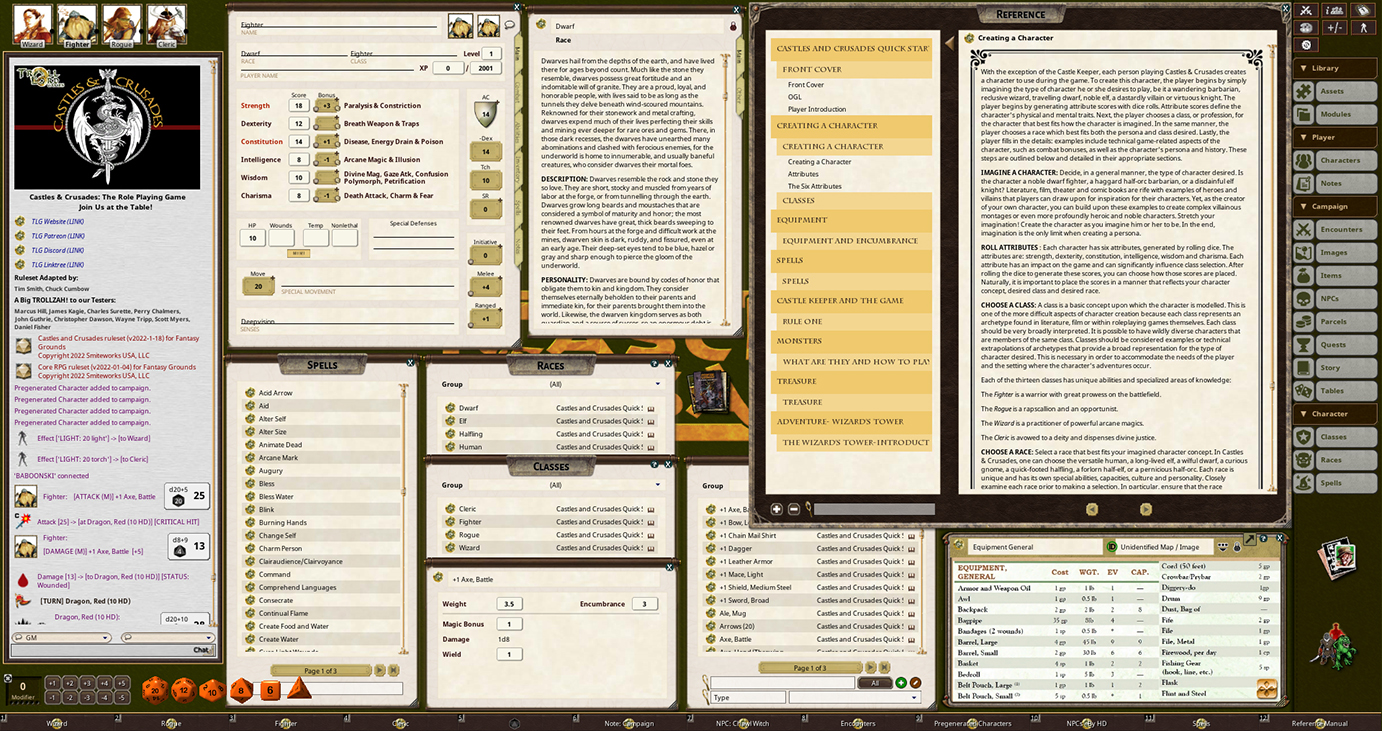This screenshot has width=1382, height=731.
Task: Open the Items bag icon
Action: [x=1304, y=275]
